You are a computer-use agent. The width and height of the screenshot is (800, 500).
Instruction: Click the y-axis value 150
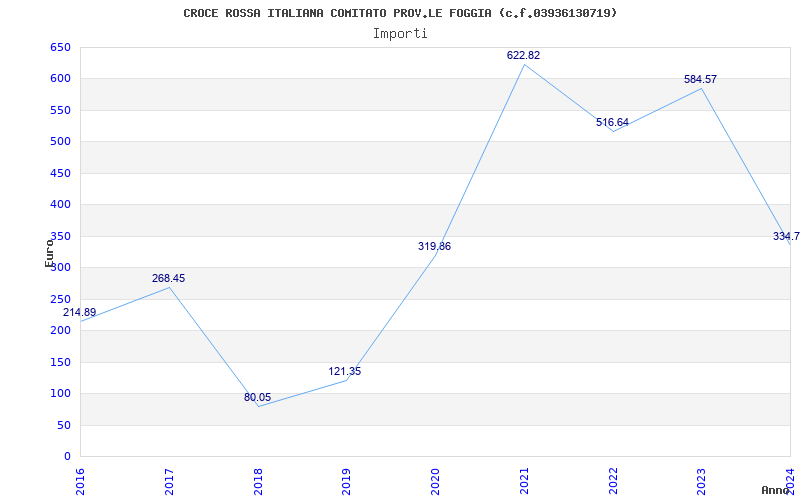point(60,362)
